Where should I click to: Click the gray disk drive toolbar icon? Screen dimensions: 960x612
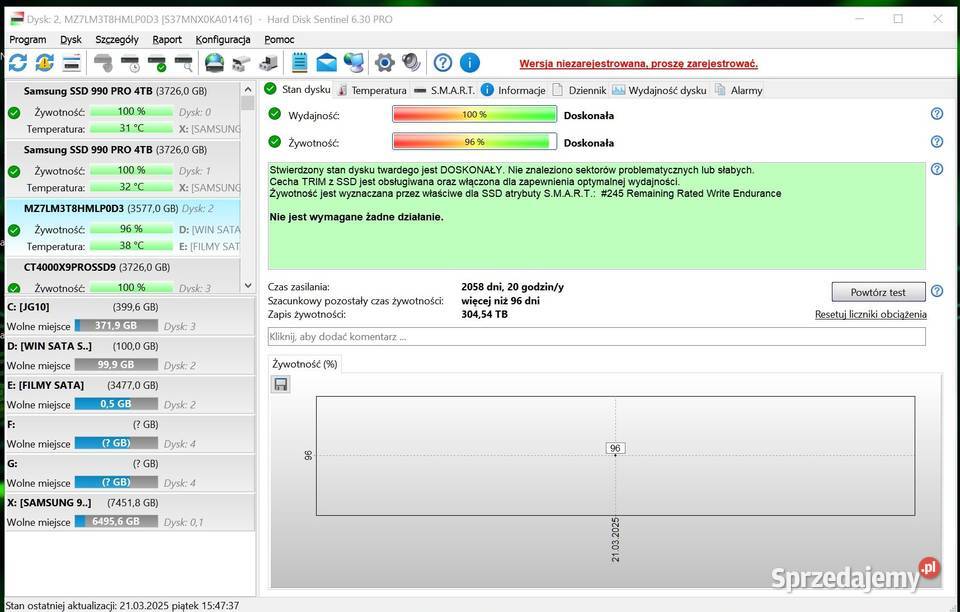103,62
